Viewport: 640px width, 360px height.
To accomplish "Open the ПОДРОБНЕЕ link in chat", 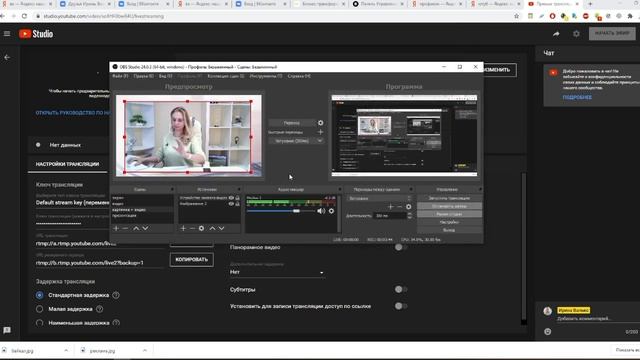I will [x=577, y=98].
